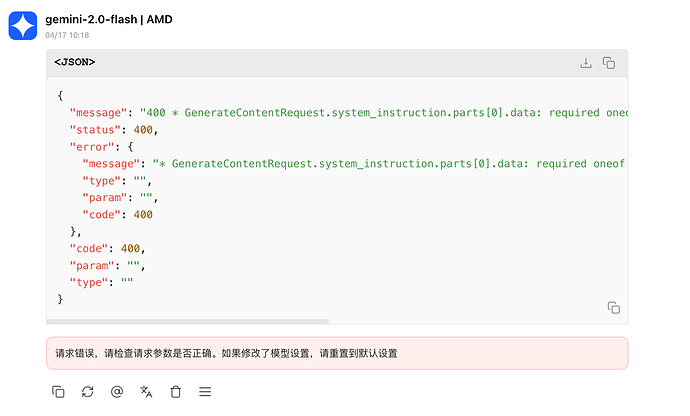Click the nested "type": "", line
This screenshot has height=416, width=690.
click(x=117, y=180)
